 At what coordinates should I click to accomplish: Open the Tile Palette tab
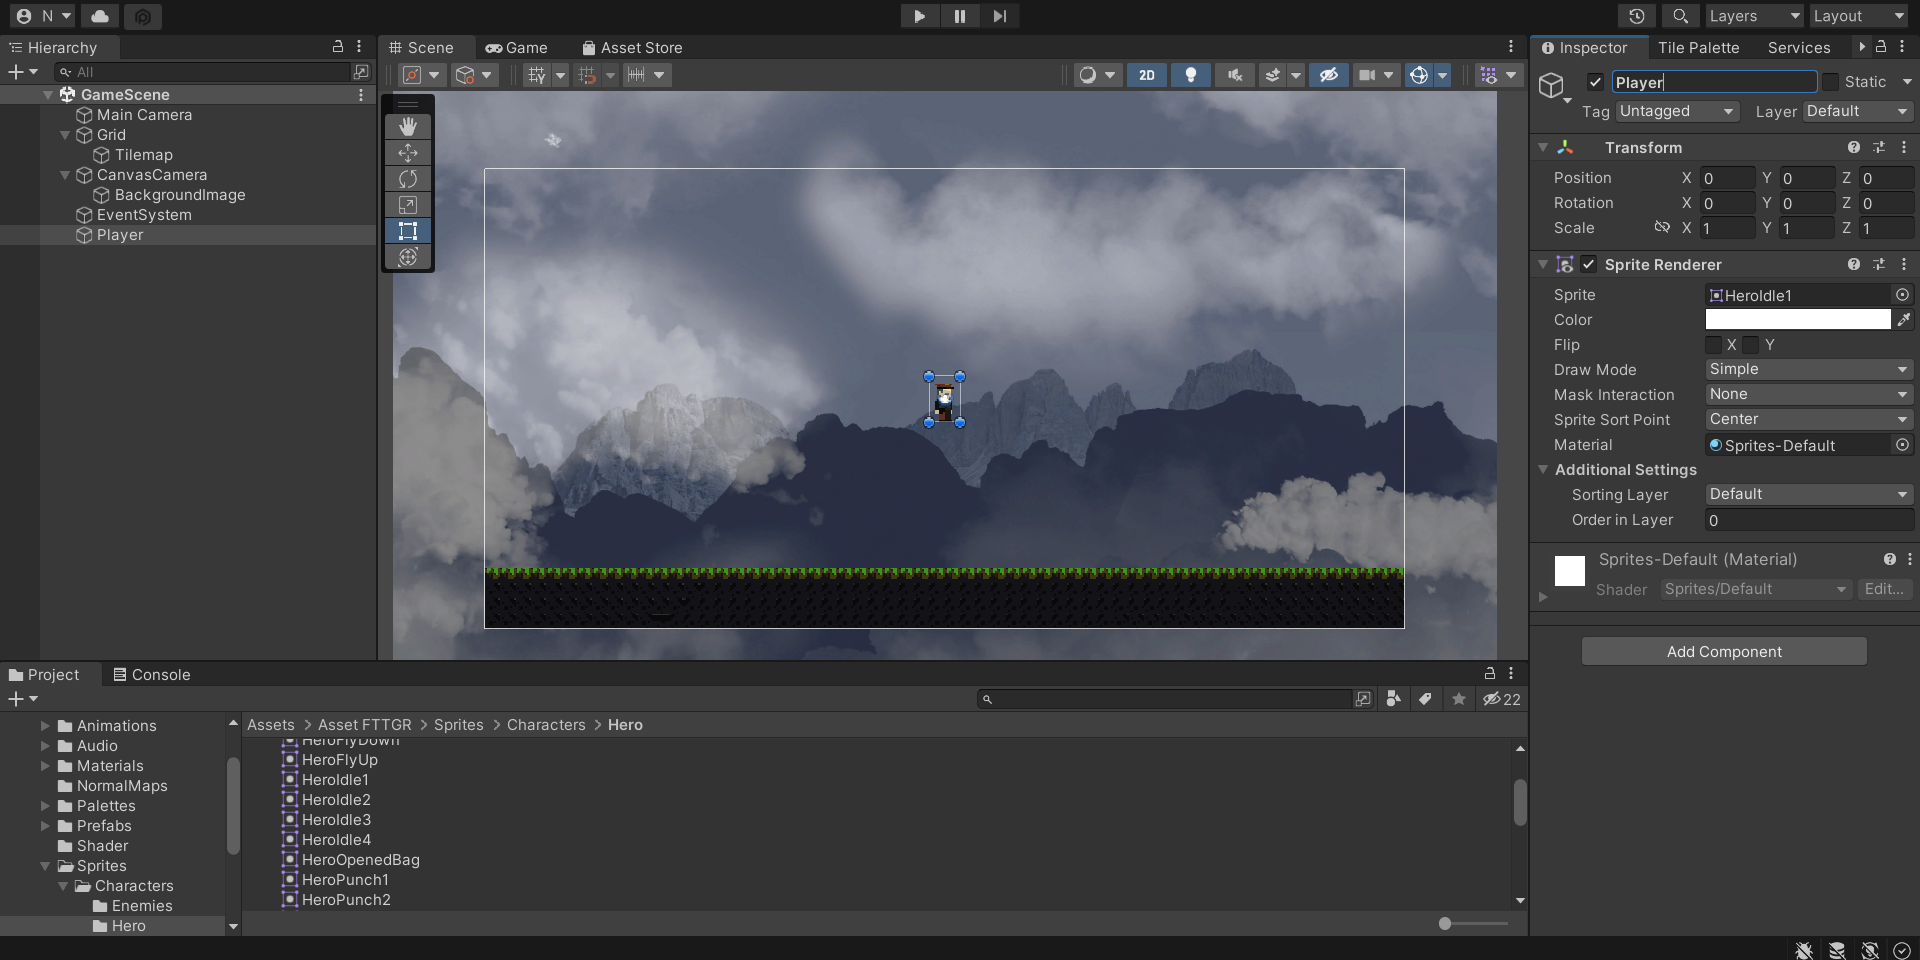pyautogui.click(x=1698, y=47)
